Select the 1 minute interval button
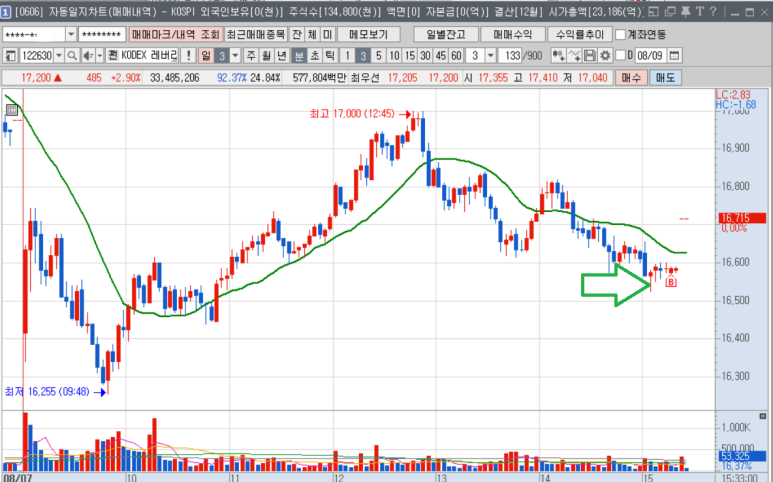This screenshot has width=773, height=482. (x=348, y=56)
